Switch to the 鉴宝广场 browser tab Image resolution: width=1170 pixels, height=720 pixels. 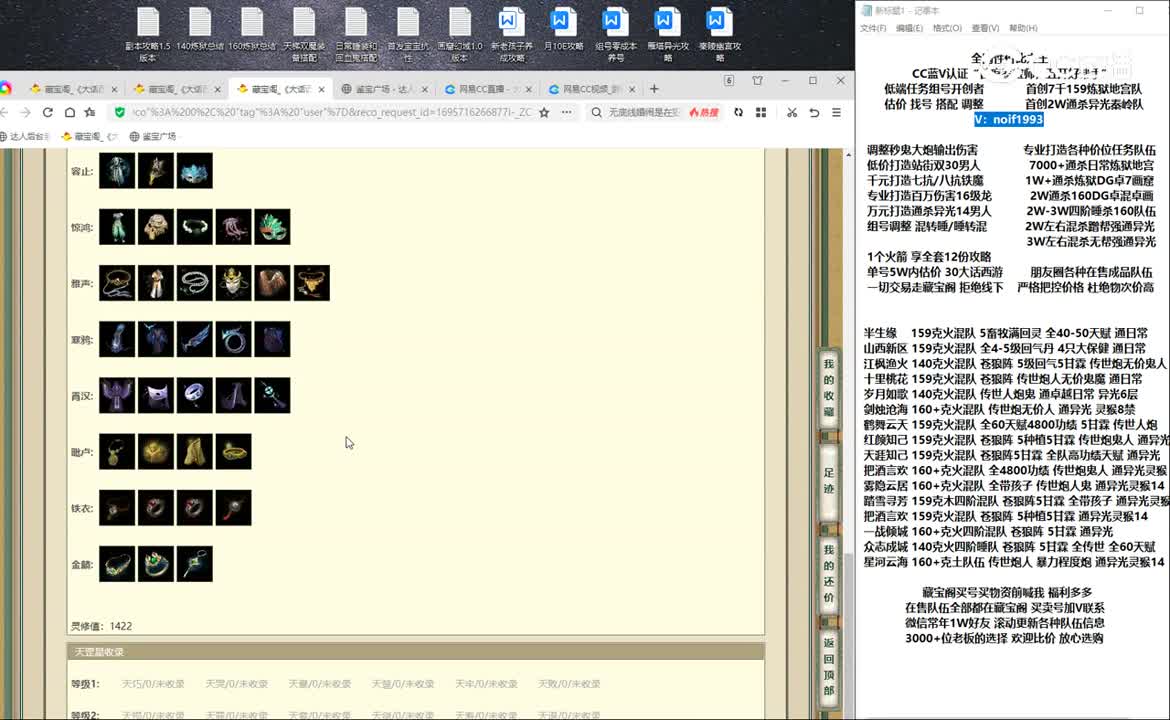pyautogui.click(x=384, y=89)
